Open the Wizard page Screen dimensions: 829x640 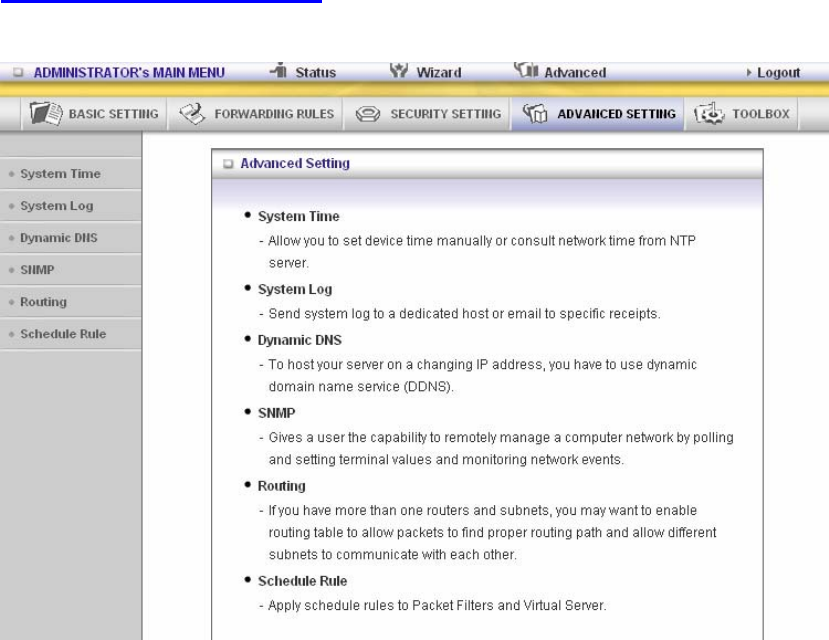tap(439, 72)
